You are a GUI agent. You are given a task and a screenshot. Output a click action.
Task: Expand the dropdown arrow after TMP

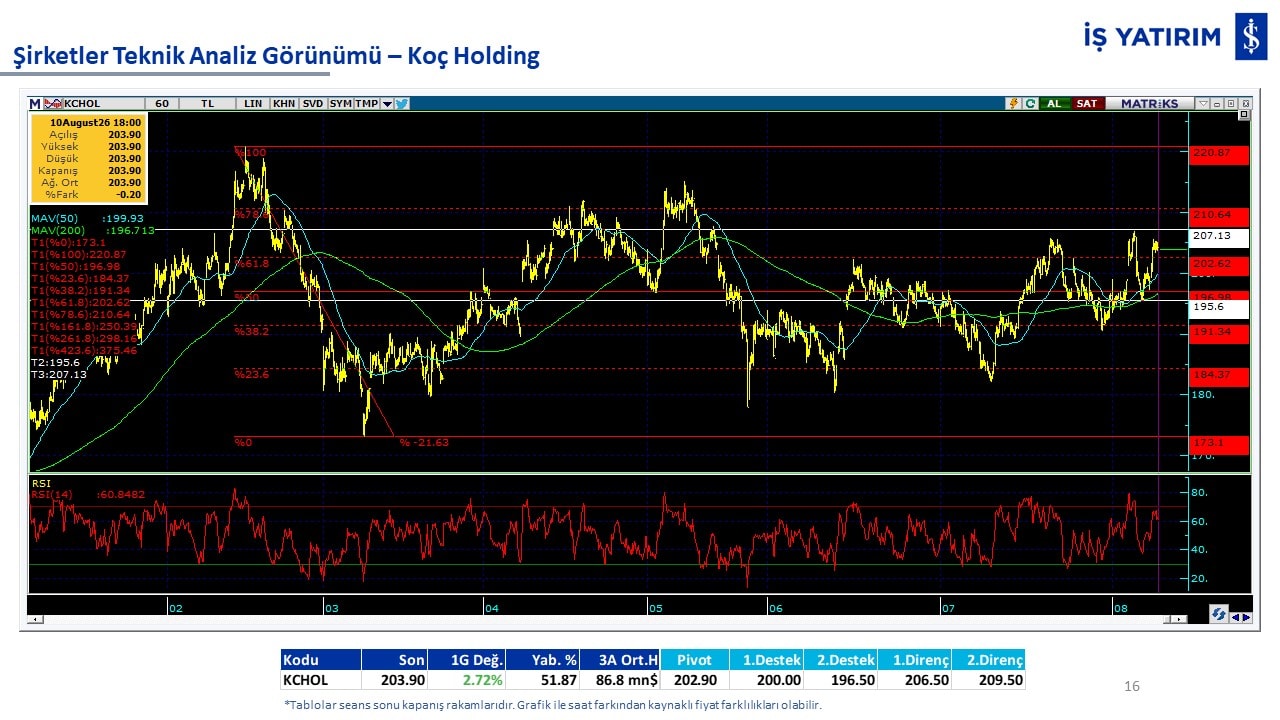tap(387, 103)
